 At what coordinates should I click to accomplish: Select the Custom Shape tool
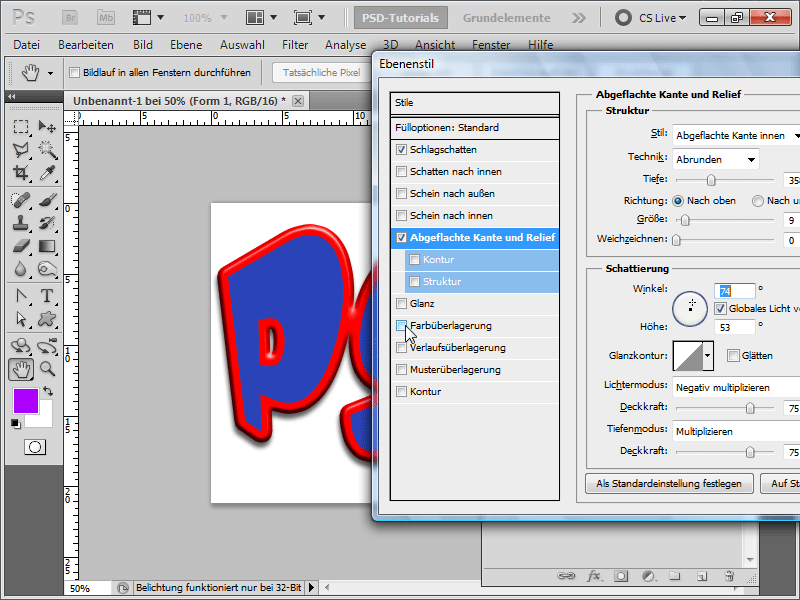(47, 319)
